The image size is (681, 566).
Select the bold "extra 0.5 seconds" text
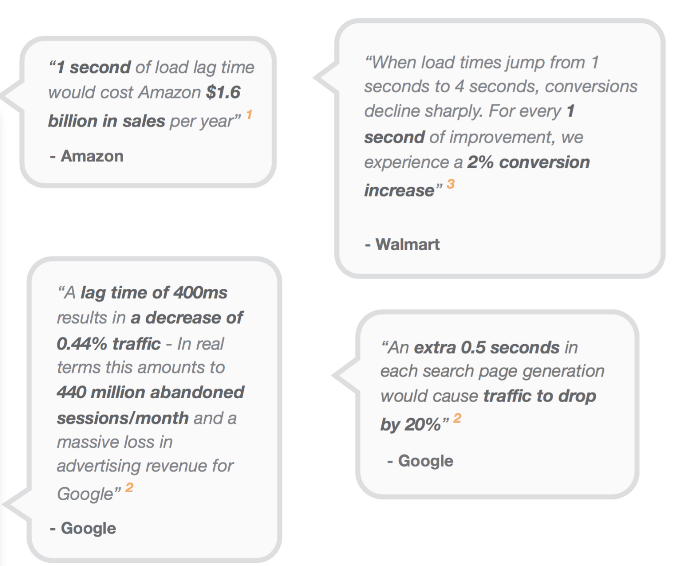(x=487, y=347)
